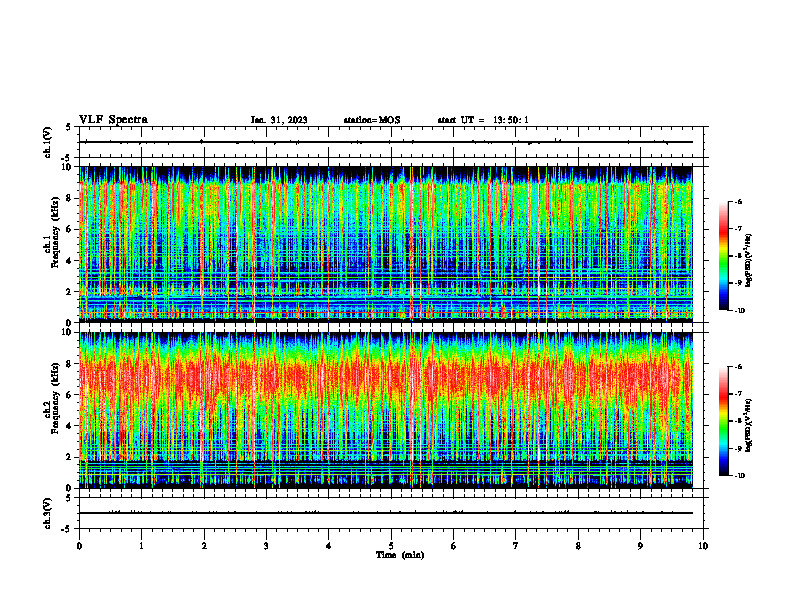
Task: Click tick label "10" on the Time axis
Action: pyautogui.click(x=703, y=546)
